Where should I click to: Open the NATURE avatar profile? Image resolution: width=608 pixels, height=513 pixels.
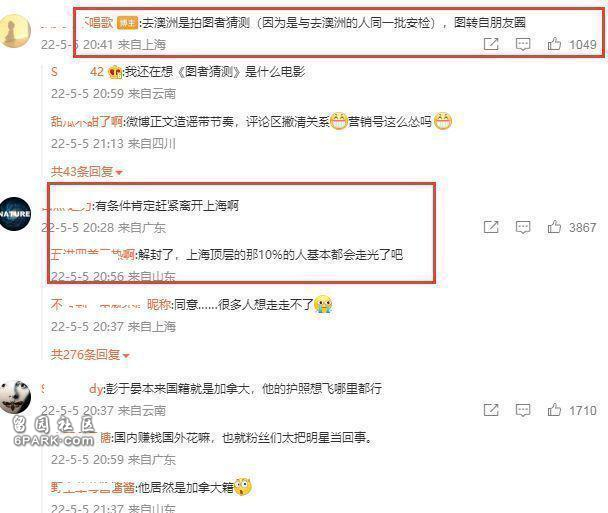15,214
